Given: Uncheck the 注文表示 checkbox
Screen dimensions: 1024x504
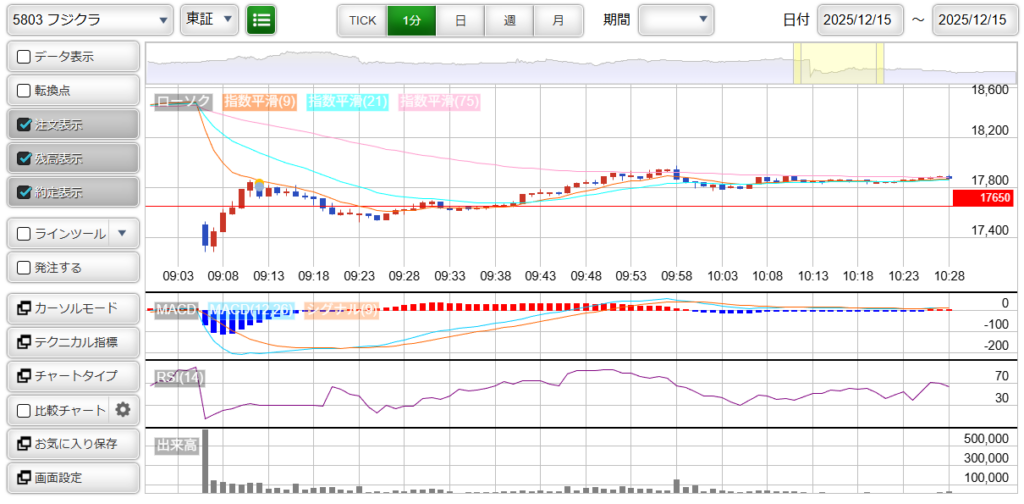Looking at the screenshot, I should (25, 125).
